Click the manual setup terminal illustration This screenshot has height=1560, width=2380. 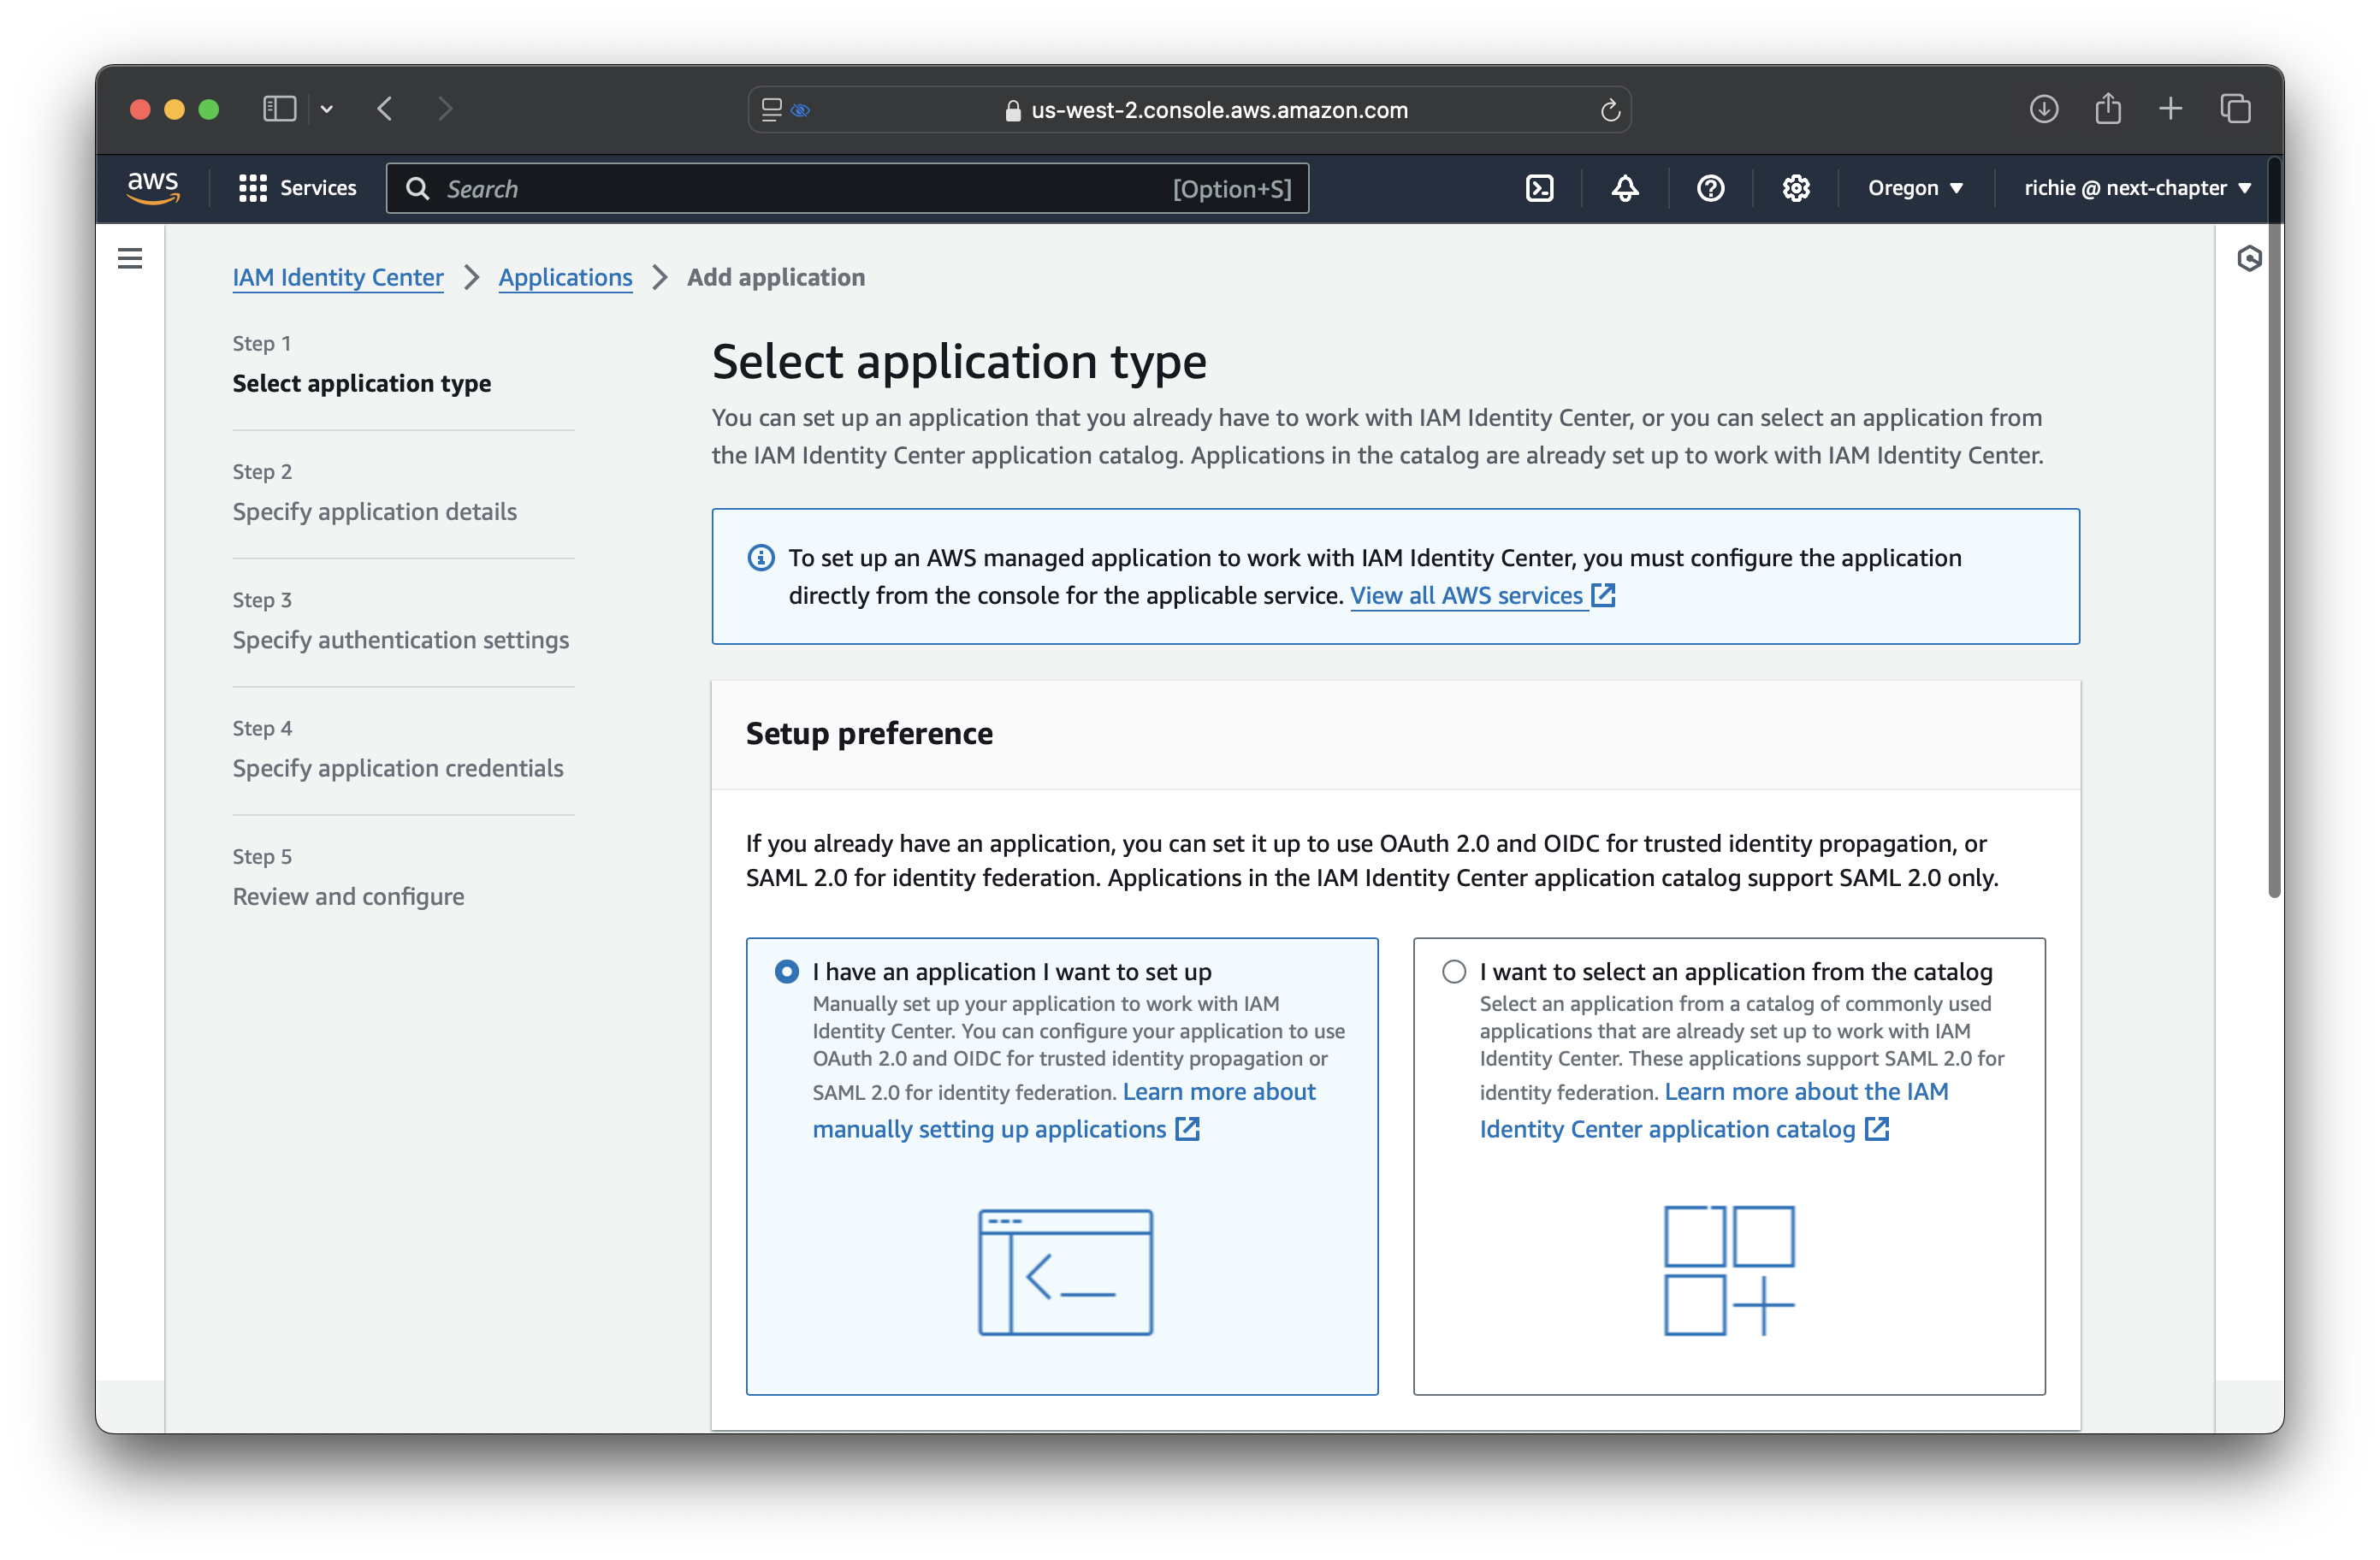(1065, 1272)
